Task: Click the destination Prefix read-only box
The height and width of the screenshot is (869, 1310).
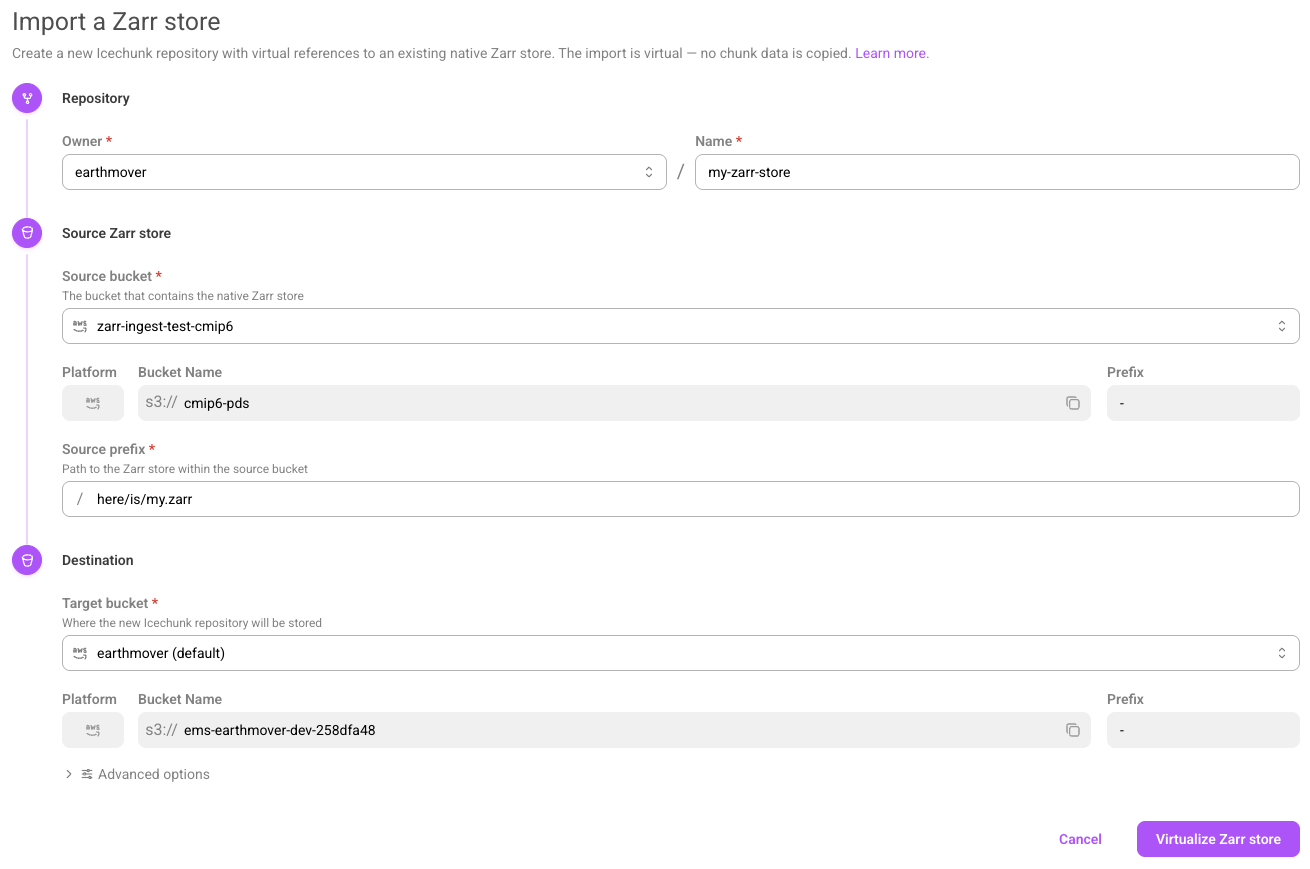Action: 1203,730
